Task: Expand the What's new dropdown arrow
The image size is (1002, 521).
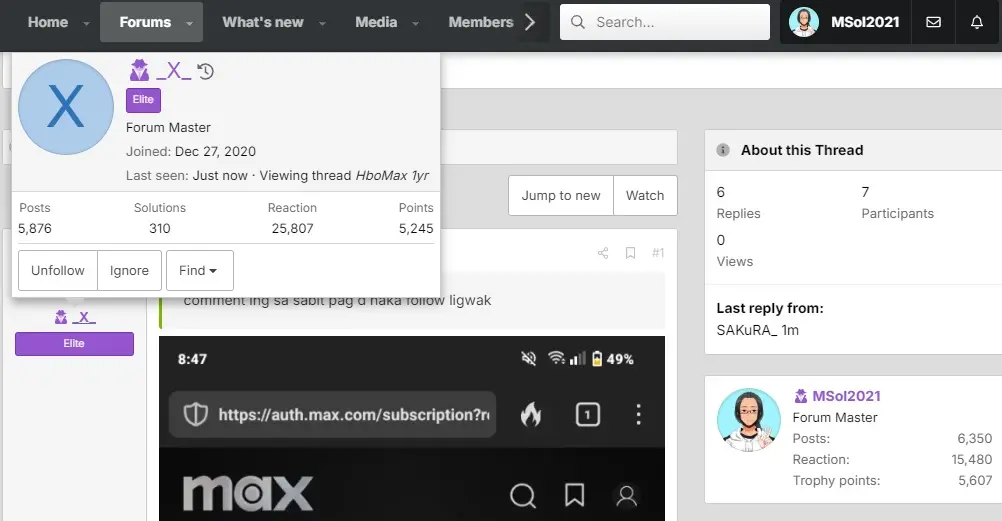Action: [x=322, y=23]
